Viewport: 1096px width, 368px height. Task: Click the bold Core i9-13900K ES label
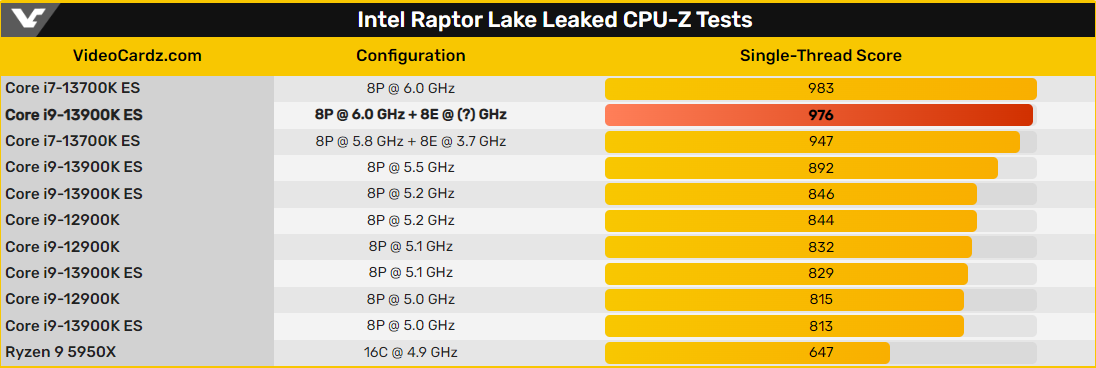[x=73, y=115]
